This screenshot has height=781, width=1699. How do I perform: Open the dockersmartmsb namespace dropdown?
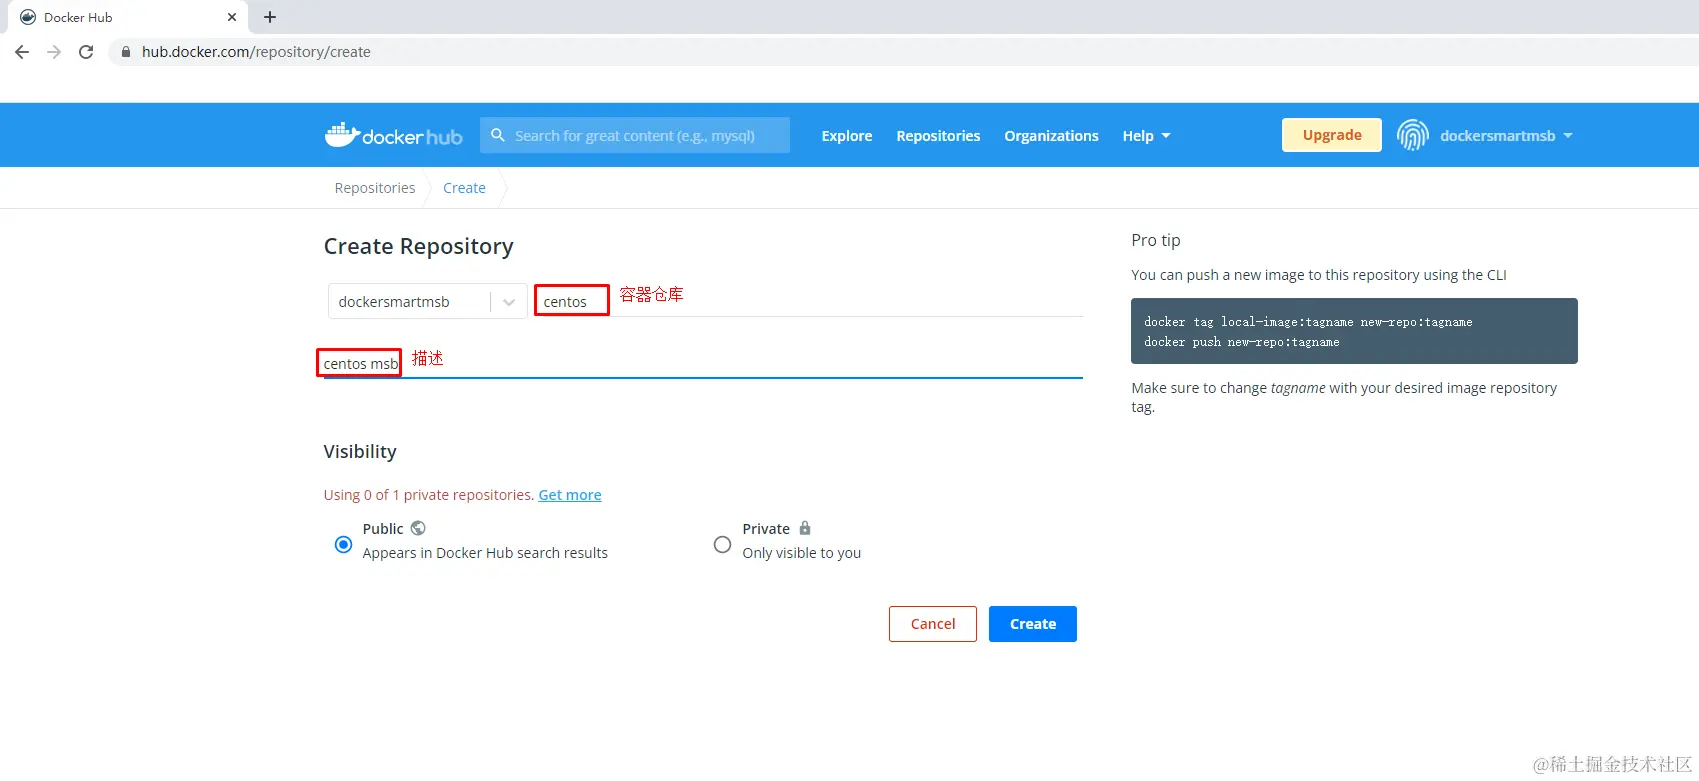click(428, 301)
